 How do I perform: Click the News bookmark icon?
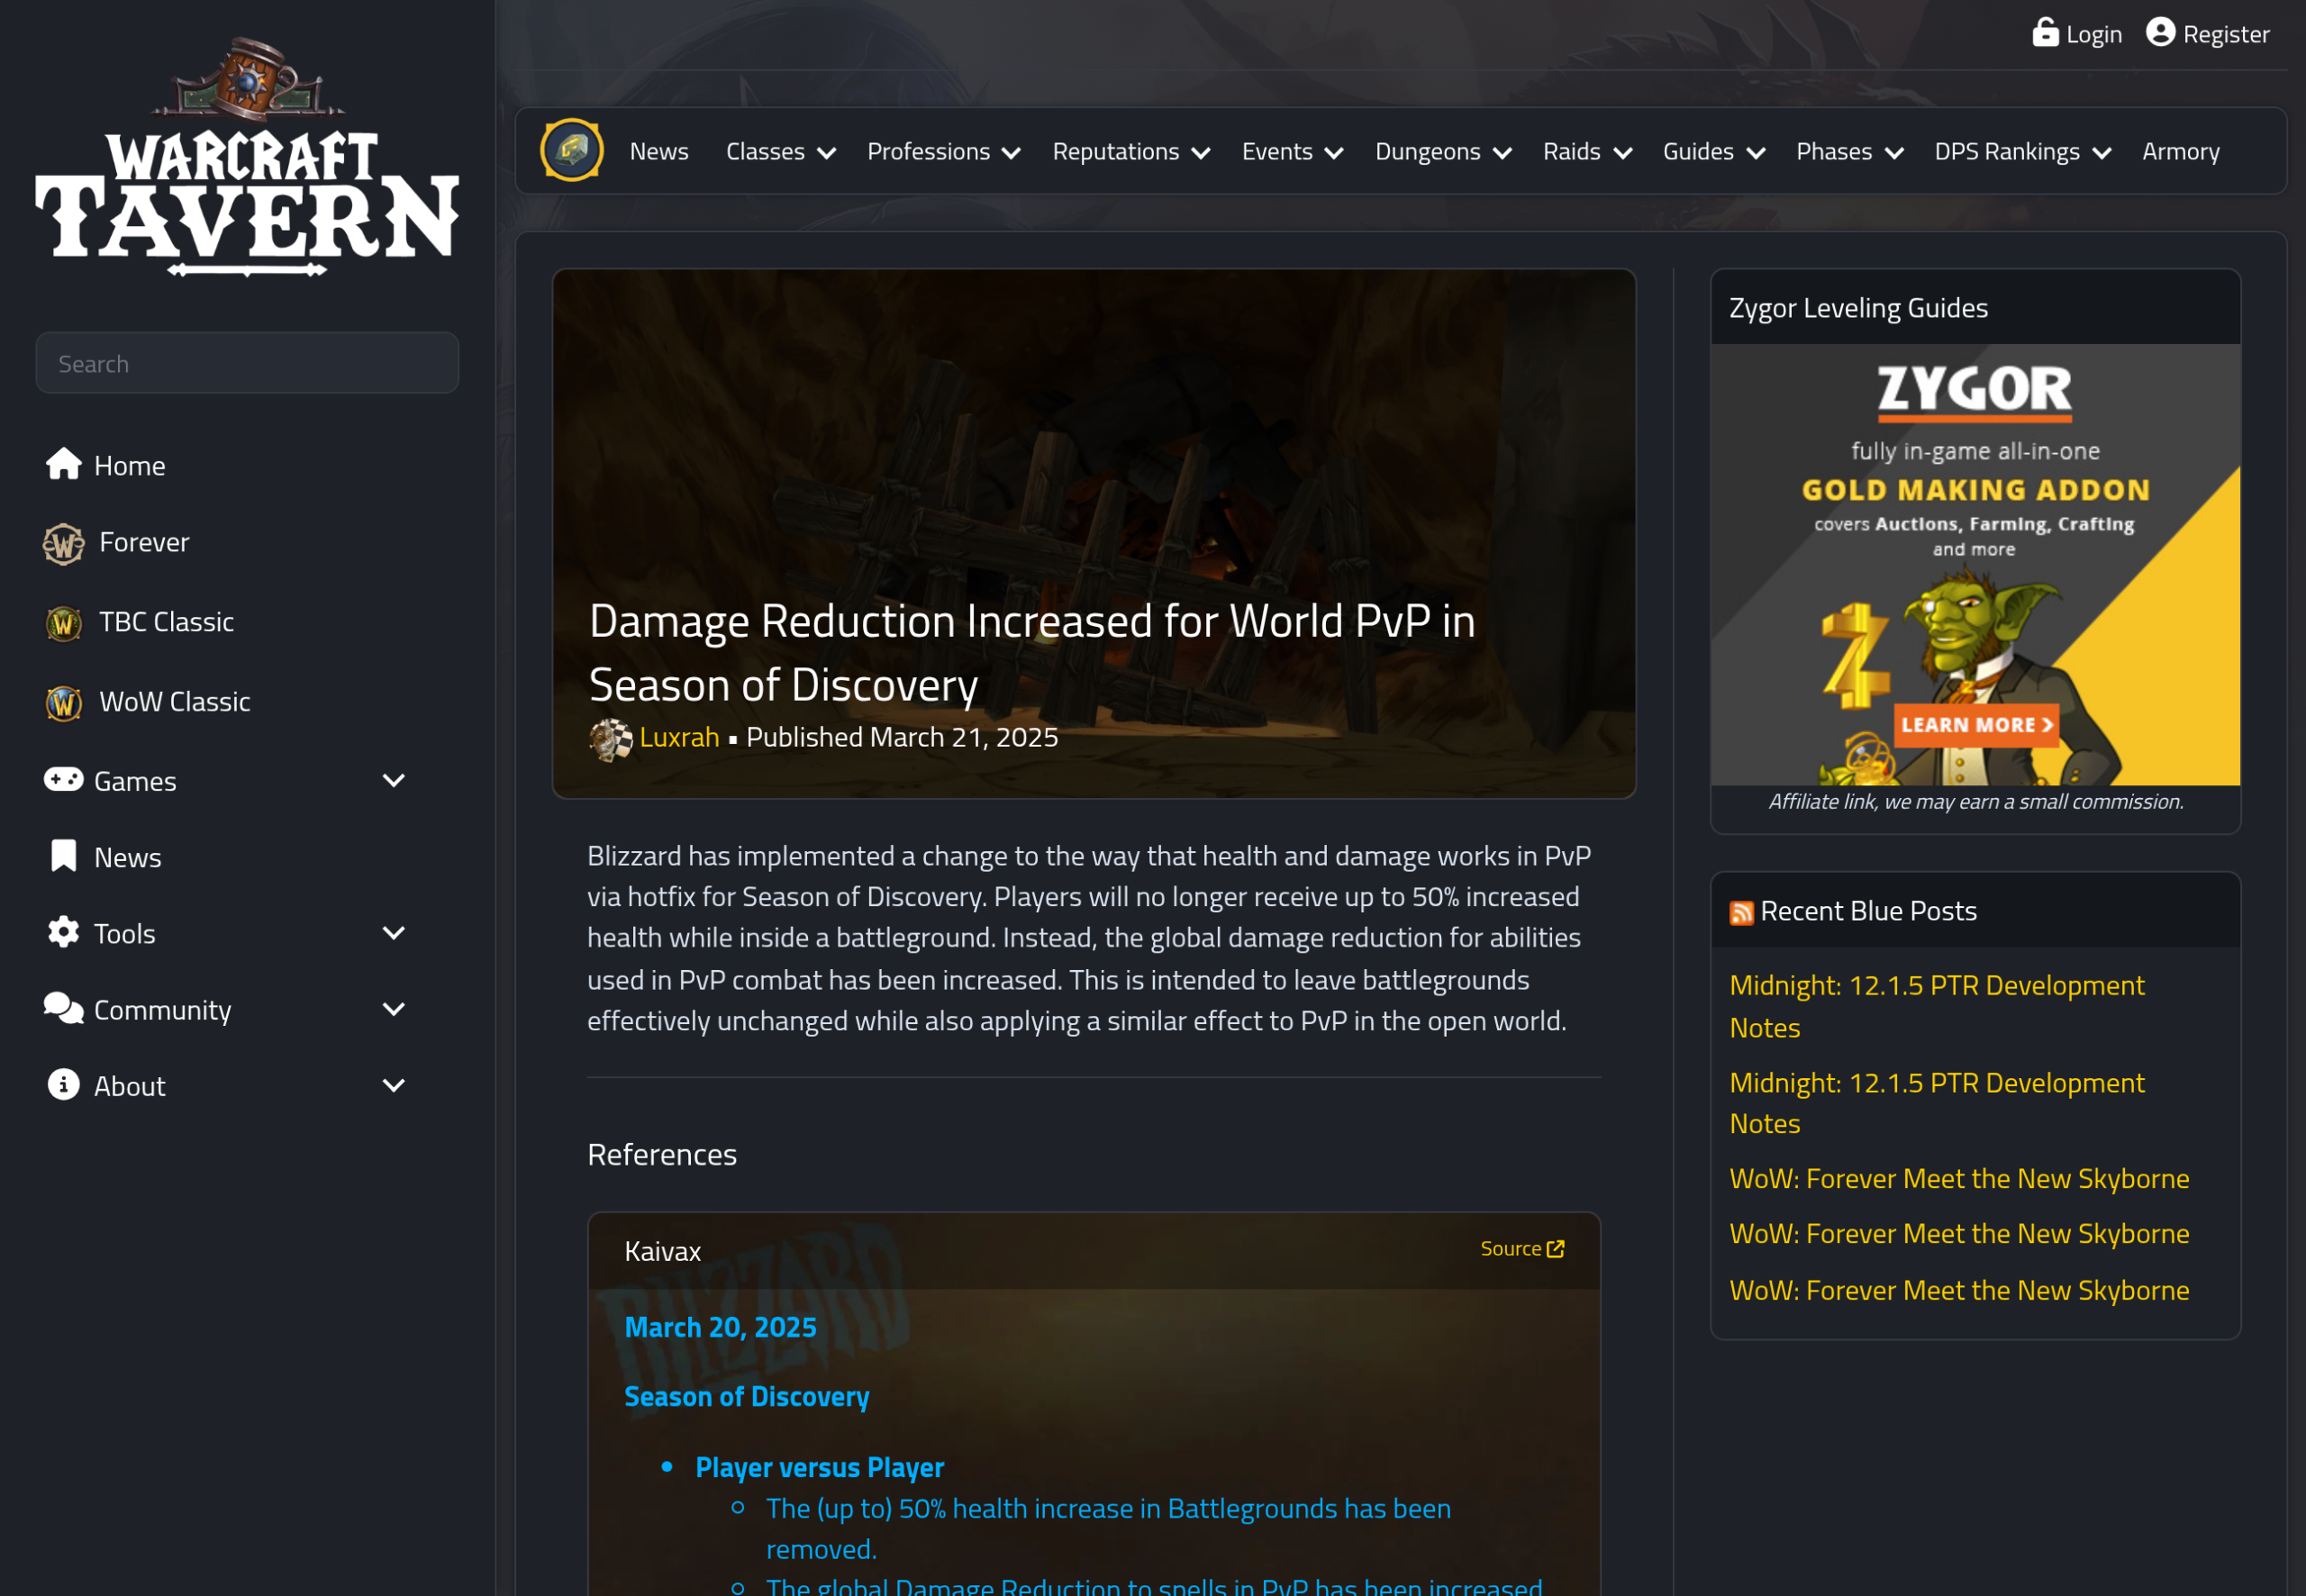(64, 856)
